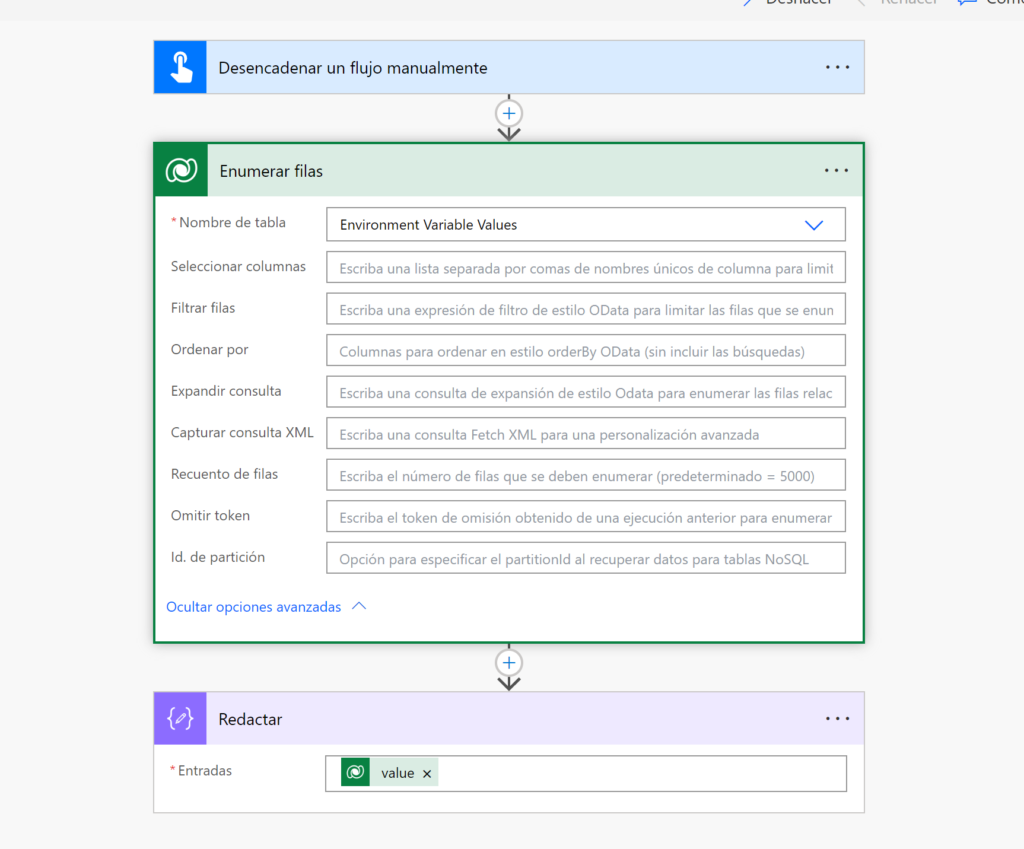Image resolution: width=1024 pixels, height=849 pixels.
Task: Open ellipsis menu on Redactar
Action: click(x=837, y=718)
